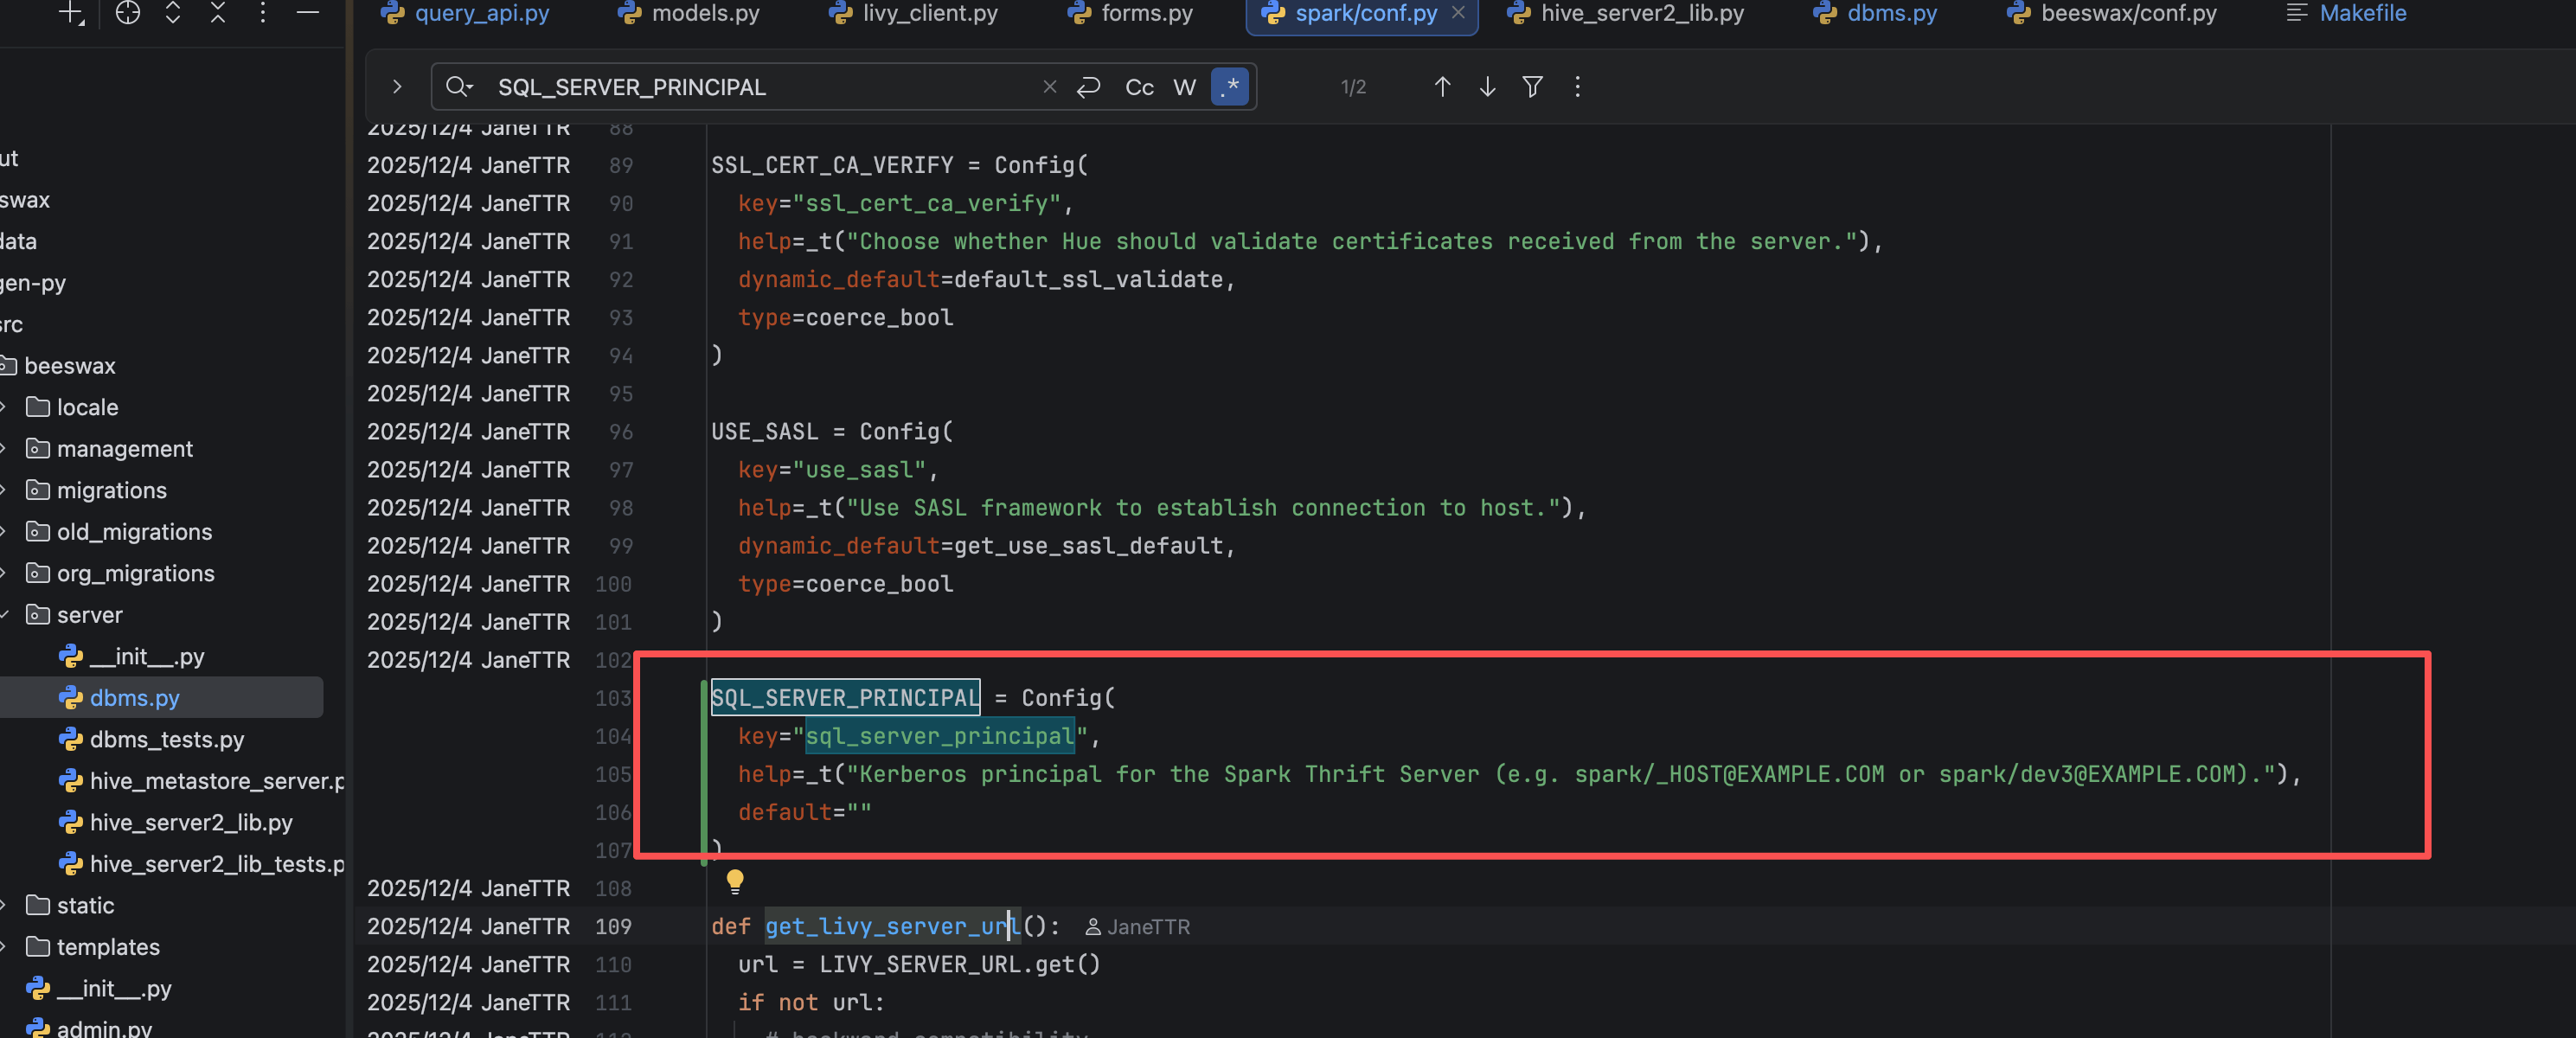Disable the regex search toggle

1230,87
